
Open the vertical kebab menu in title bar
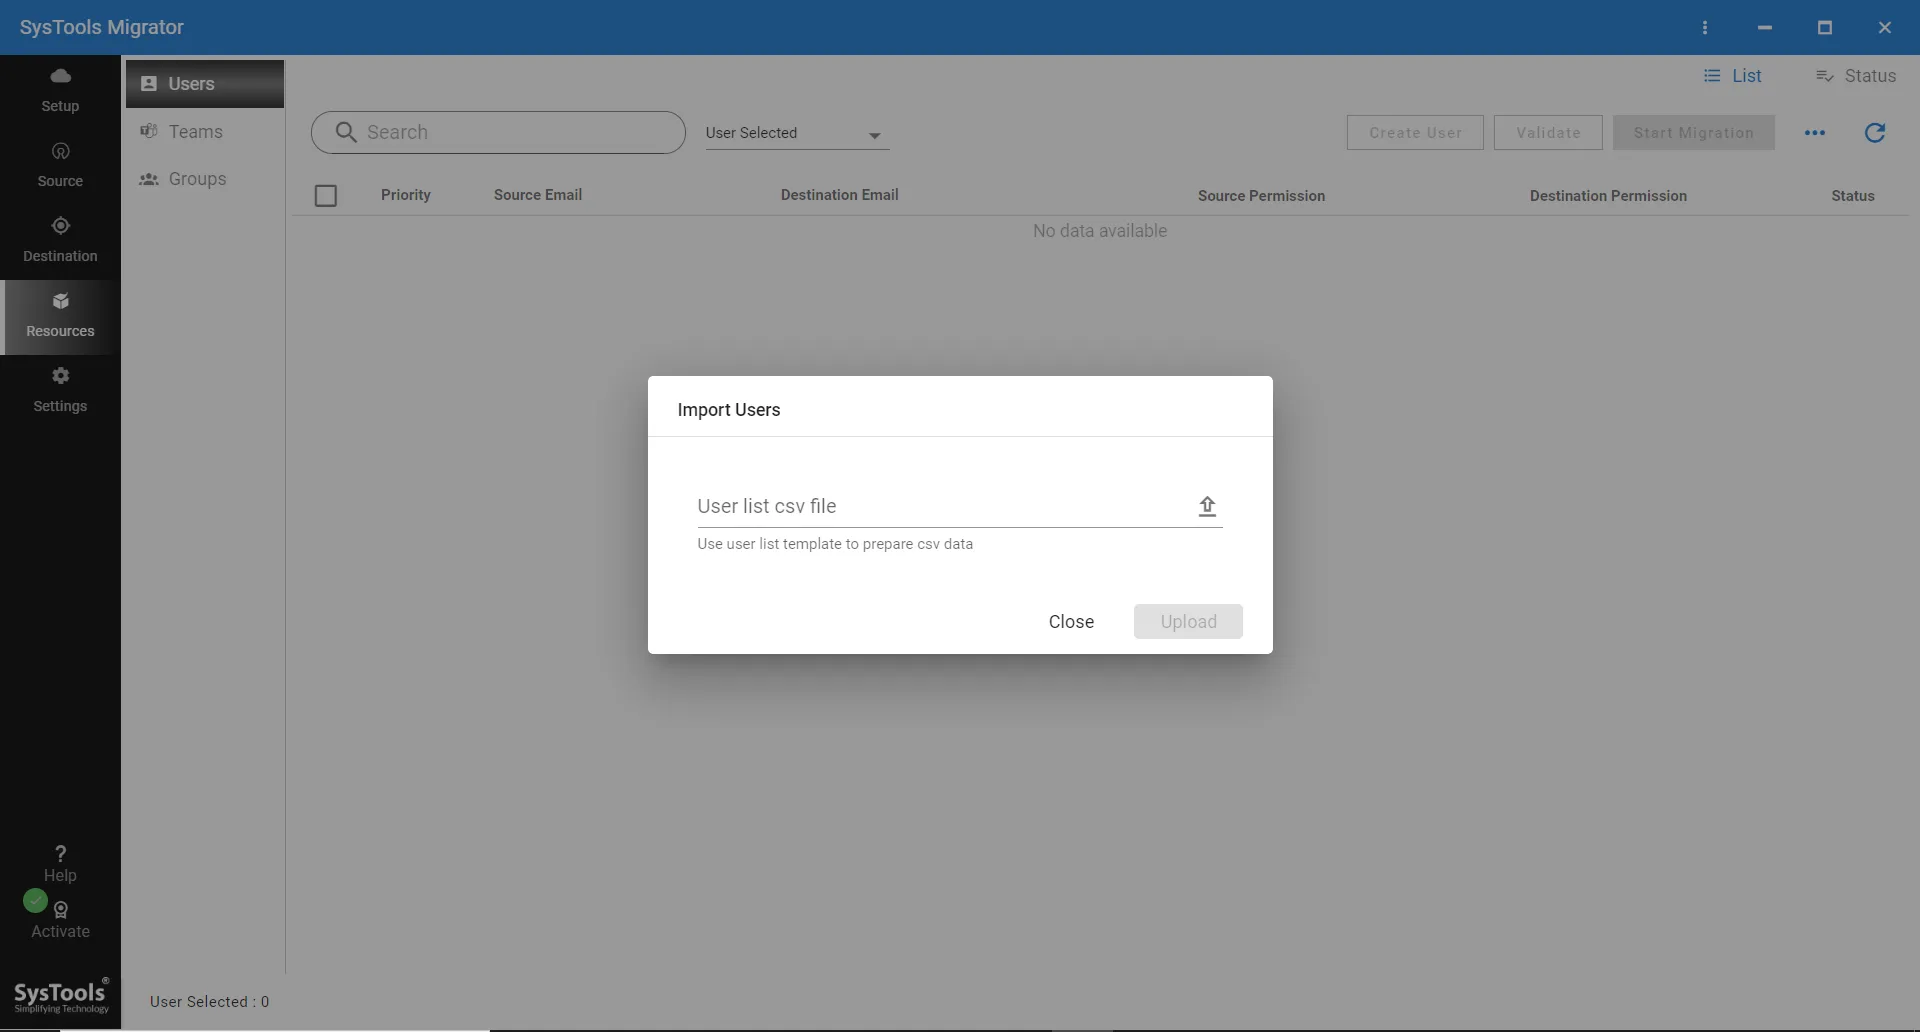coord(1705,28)
